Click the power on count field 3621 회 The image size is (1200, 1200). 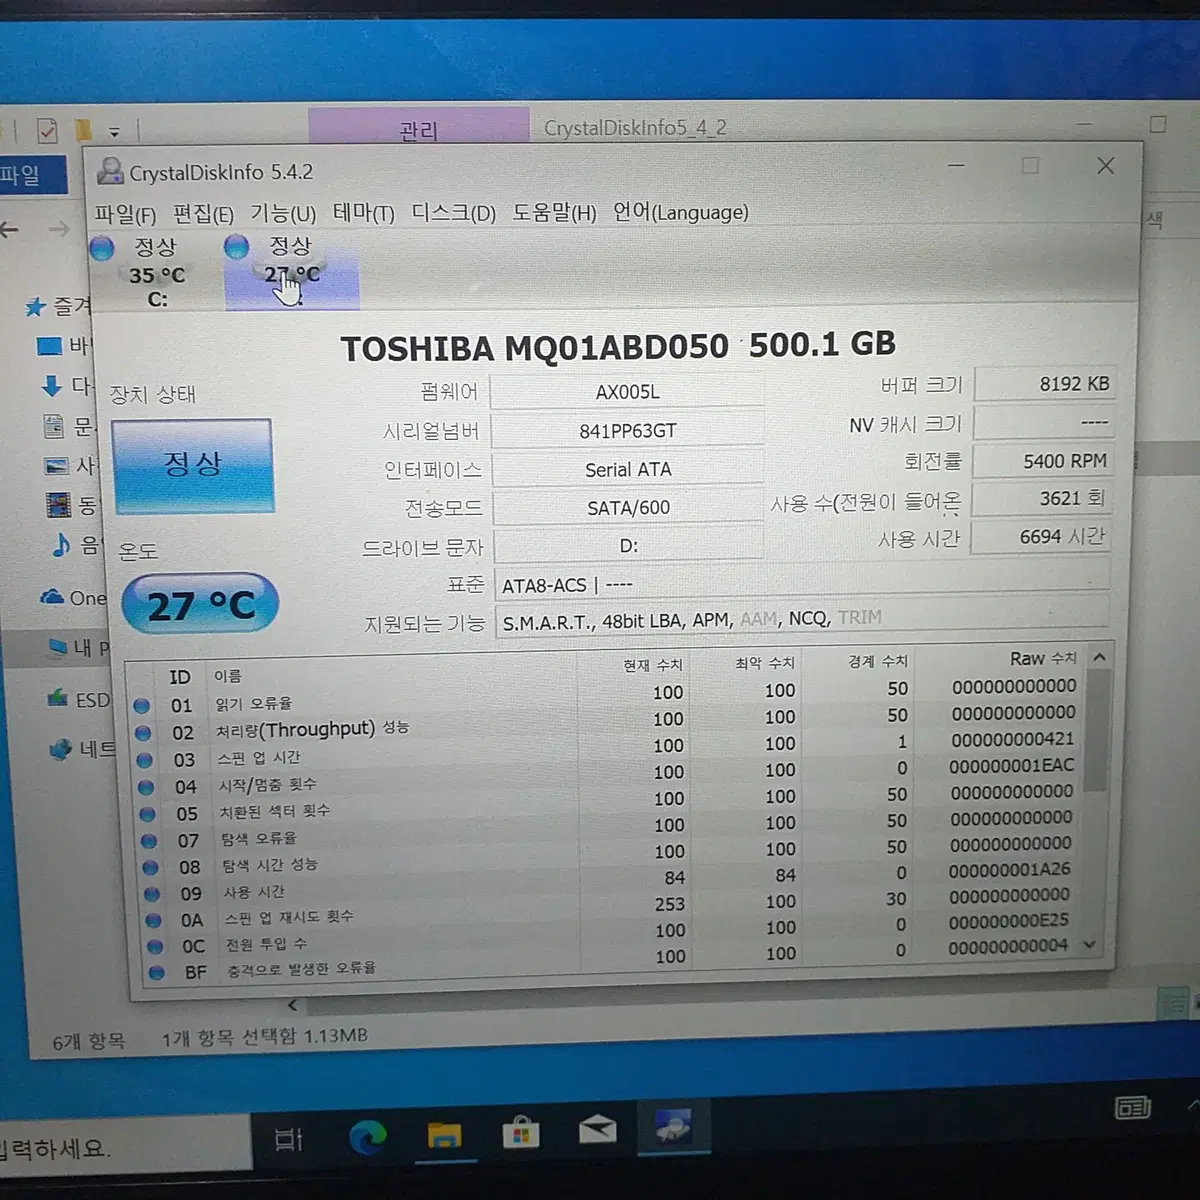1044,499
